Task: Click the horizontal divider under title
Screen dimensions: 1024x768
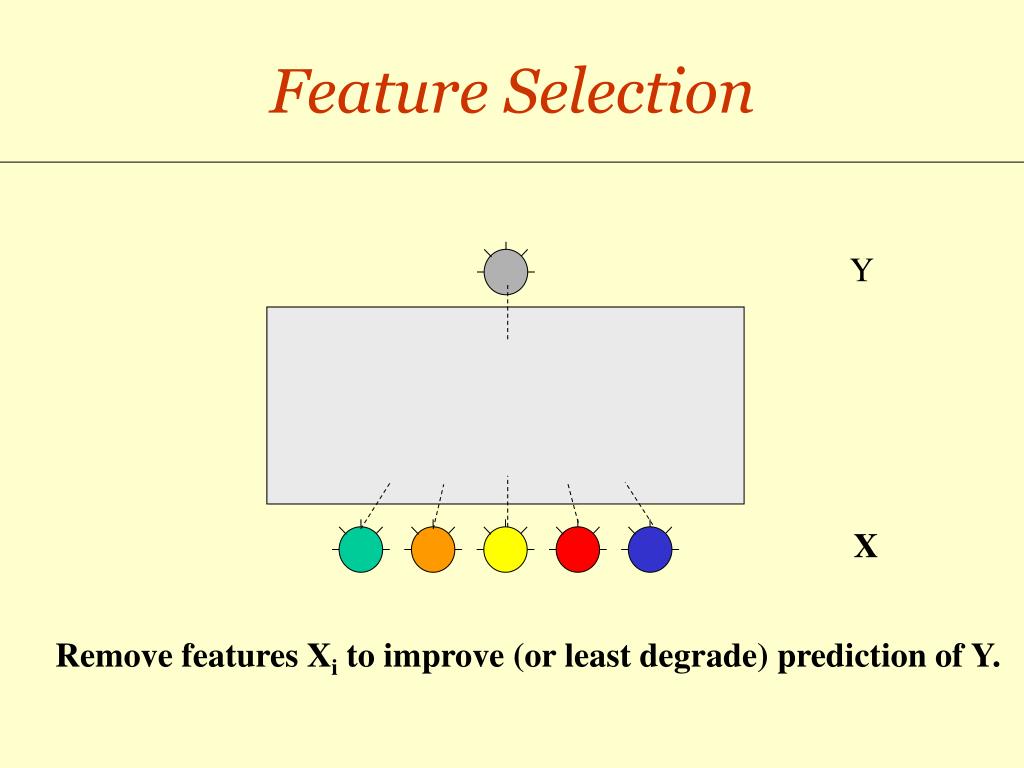Action: pos(512,161)
